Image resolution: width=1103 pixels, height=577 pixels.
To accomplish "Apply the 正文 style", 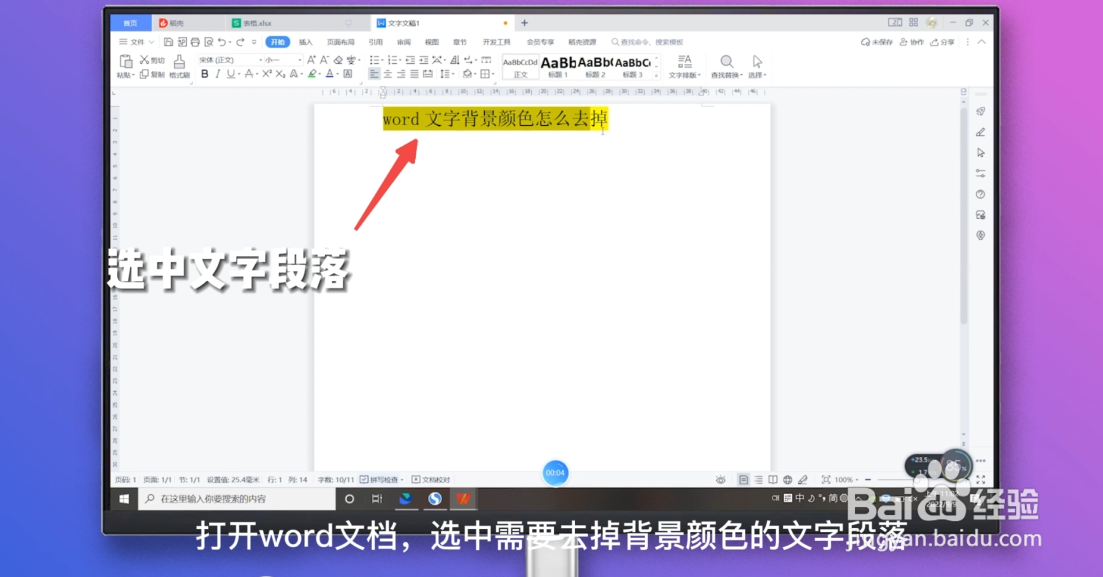I will point(521,67).
